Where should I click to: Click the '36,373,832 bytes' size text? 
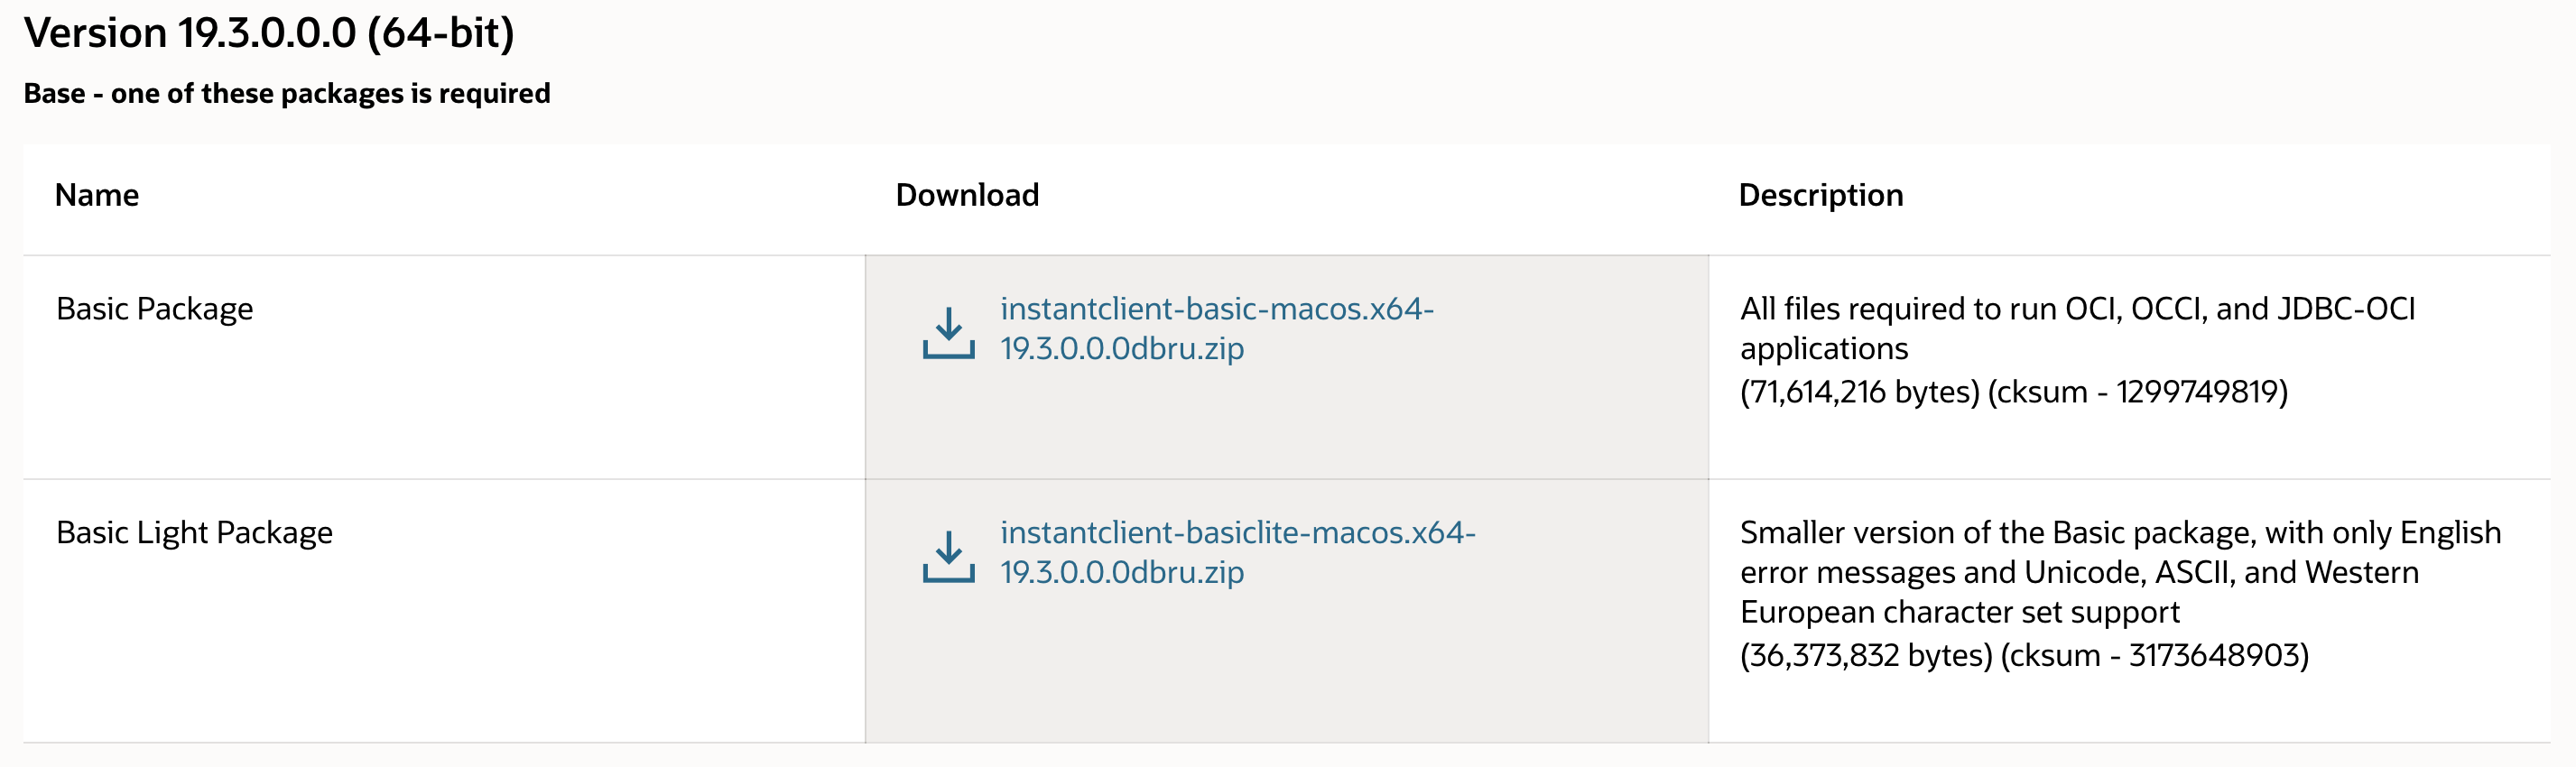click(x=1866, y=656)
